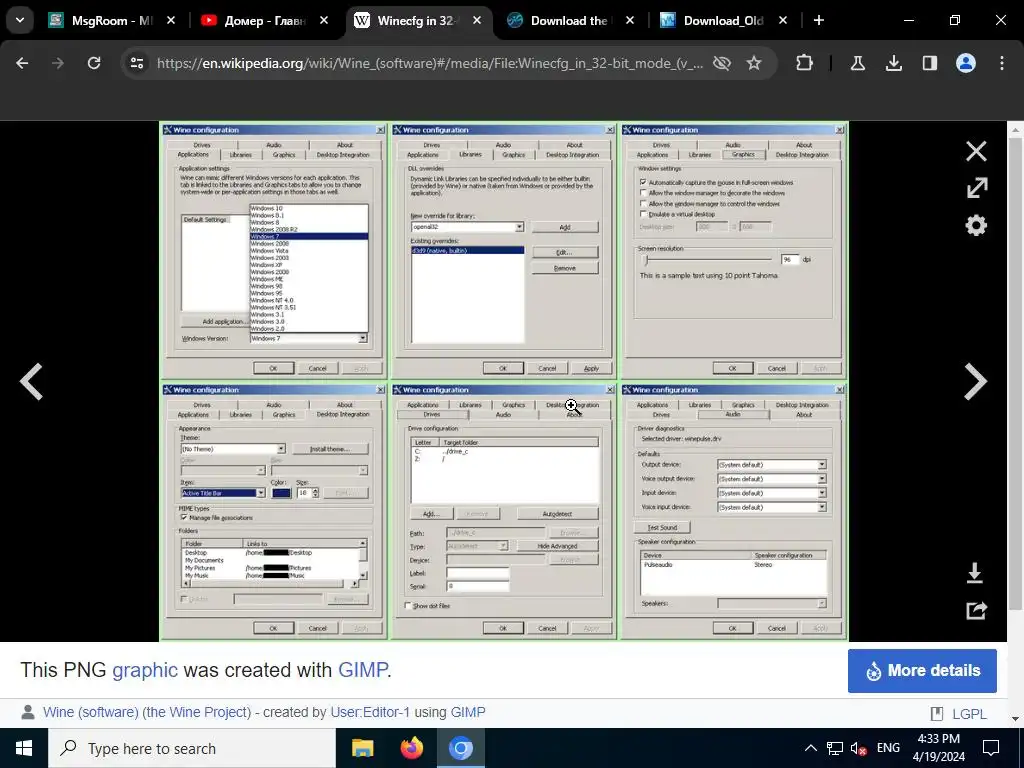View site information icon in address bar
The width and height of the screenshot is (1024, 768).
pos(137,63)
